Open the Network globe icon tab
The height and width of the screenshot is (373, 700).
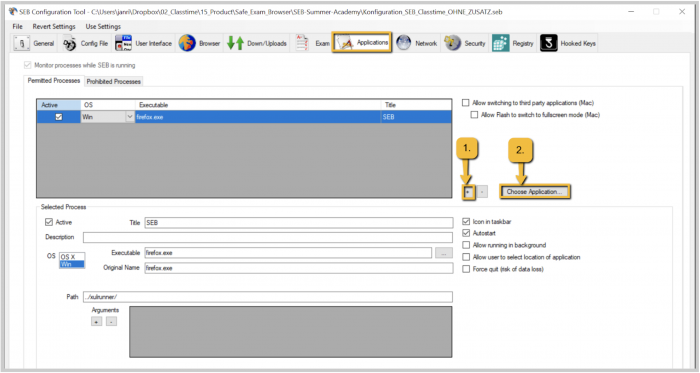[404, 43]
